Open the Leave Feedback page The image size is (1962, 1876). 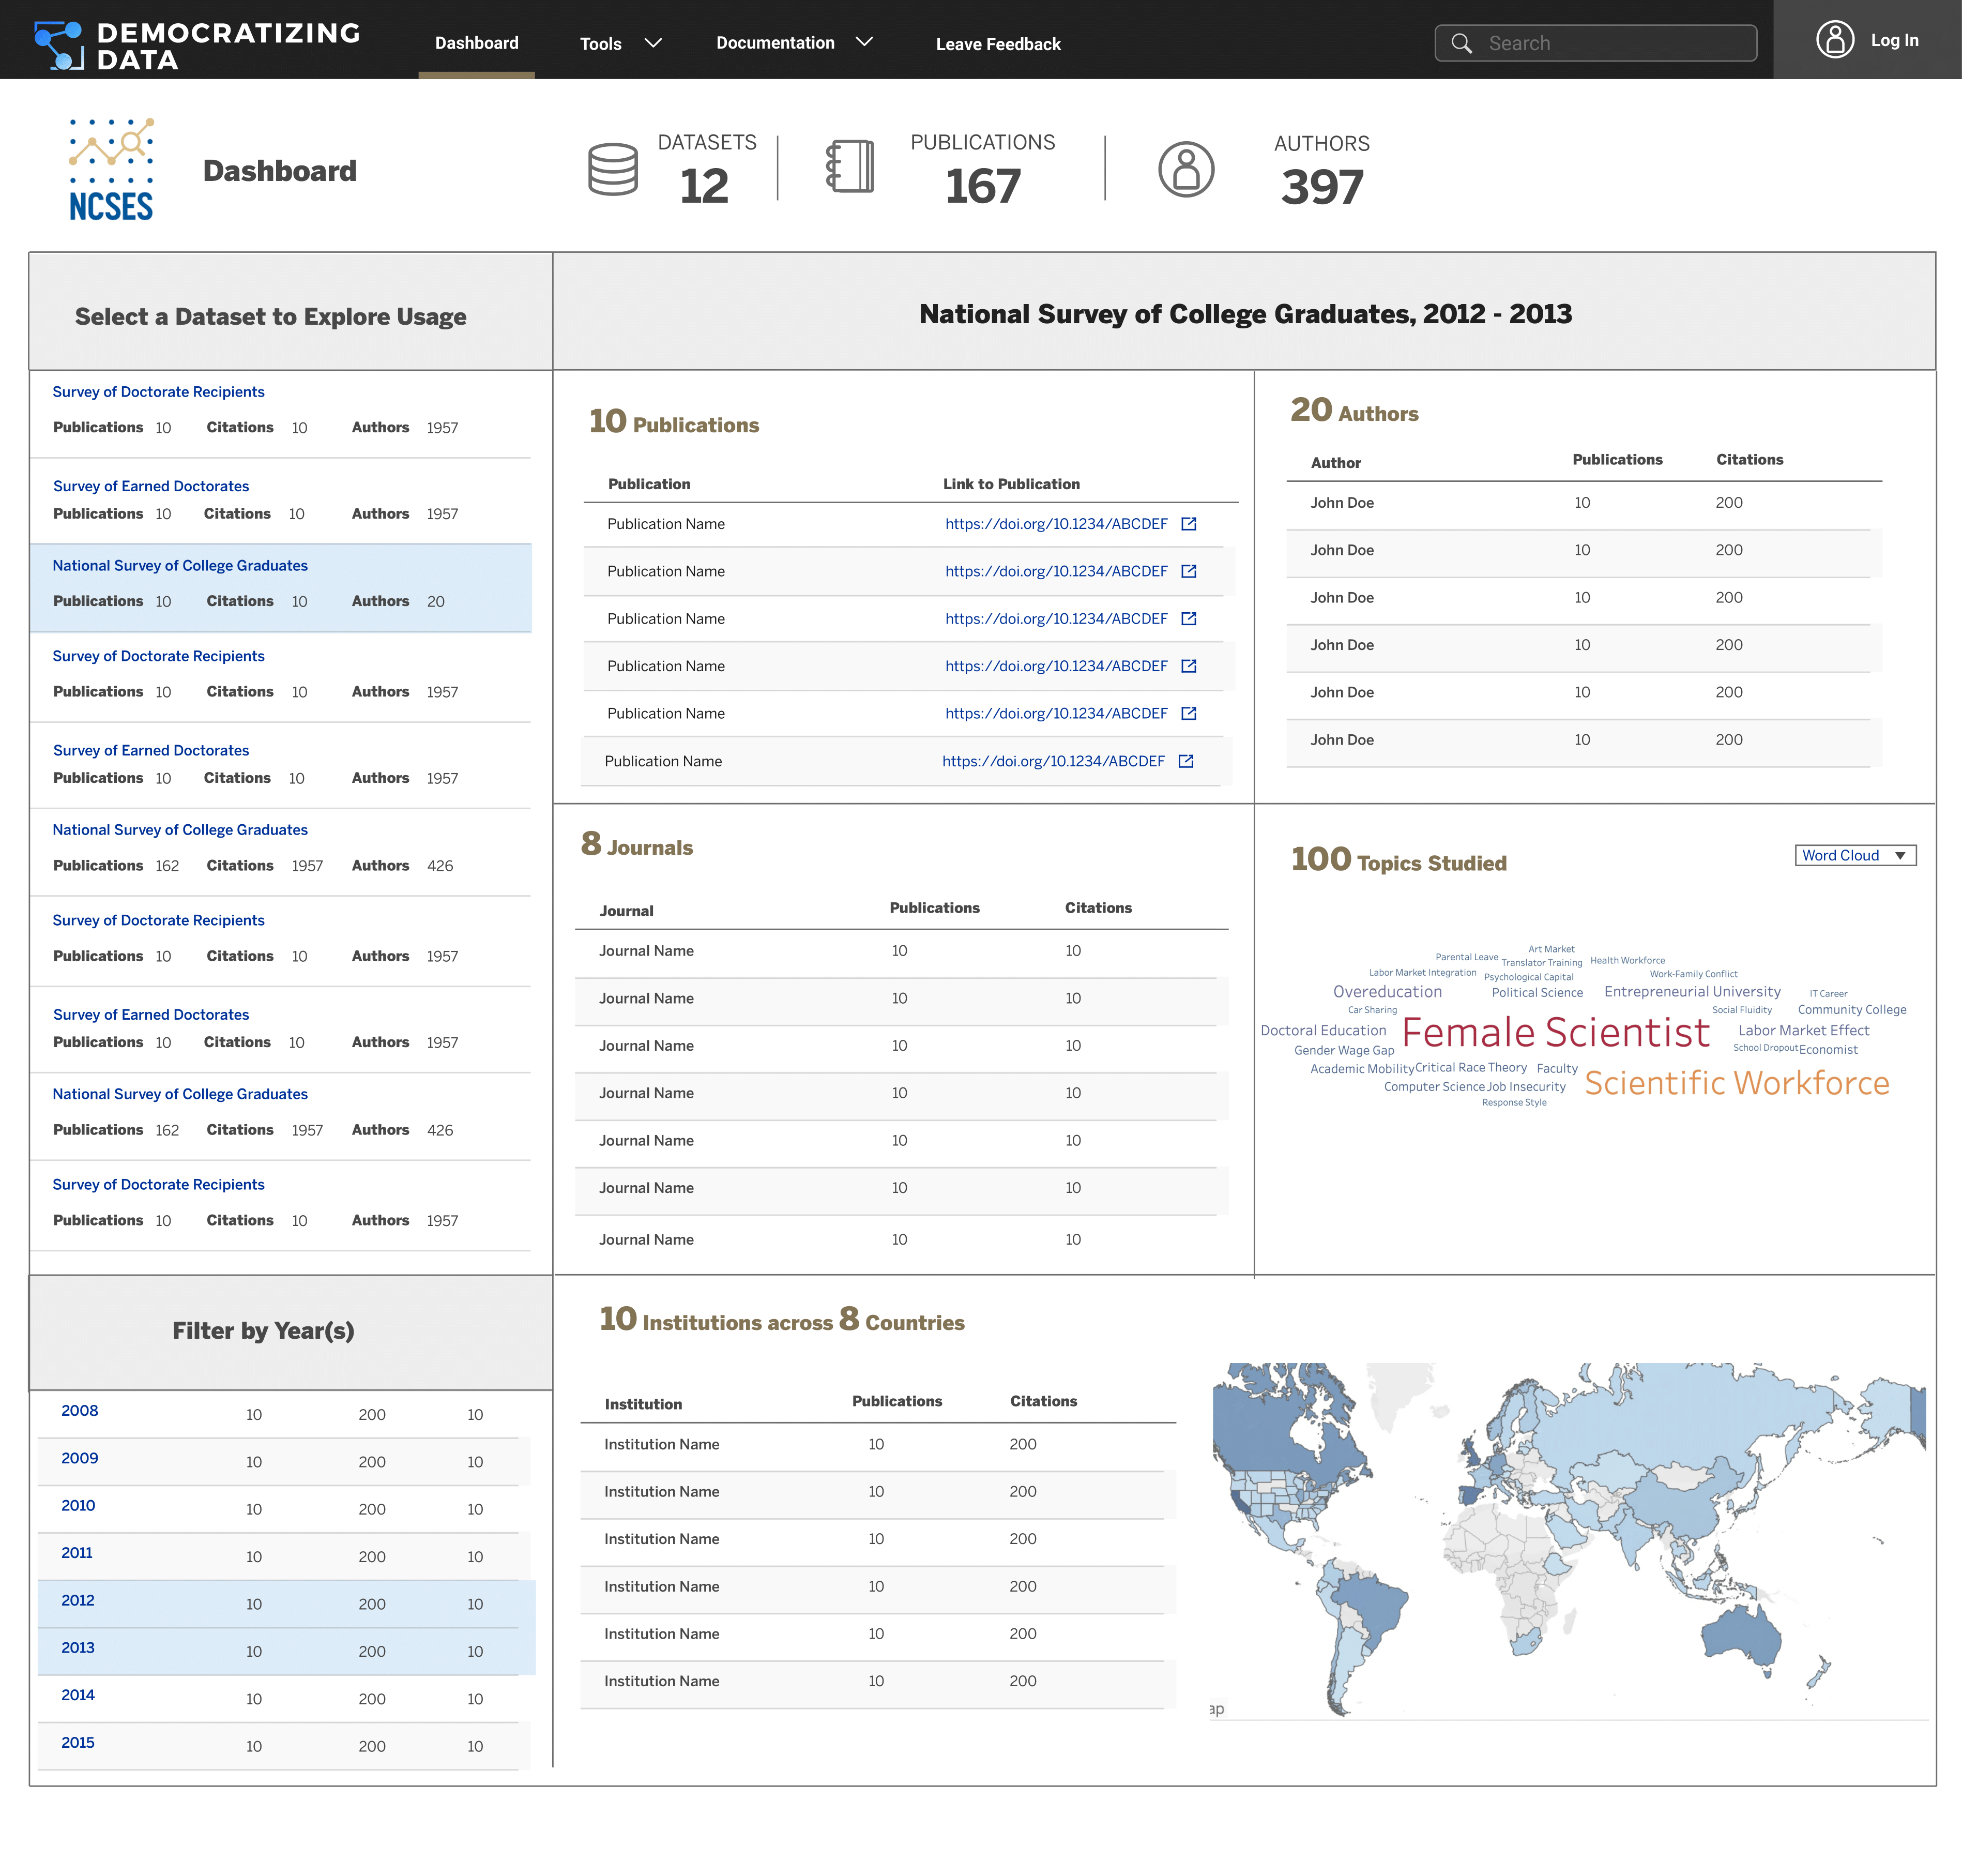click(997, 44)
